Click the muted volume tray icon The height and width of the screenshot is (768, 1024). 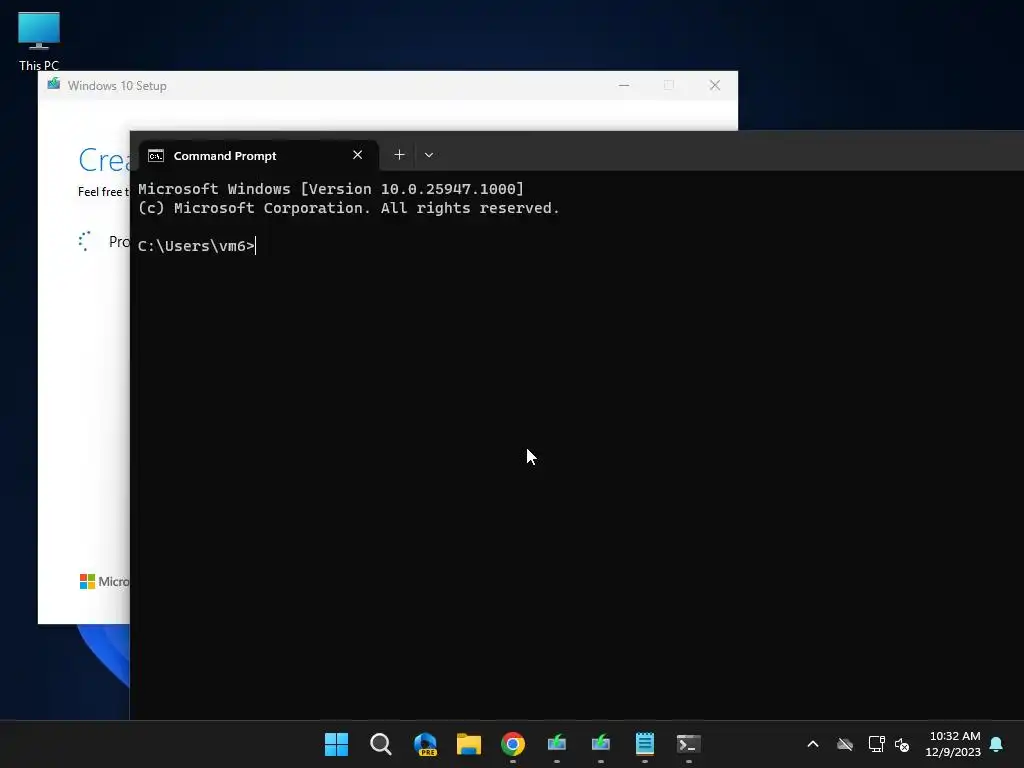(902, 744)
